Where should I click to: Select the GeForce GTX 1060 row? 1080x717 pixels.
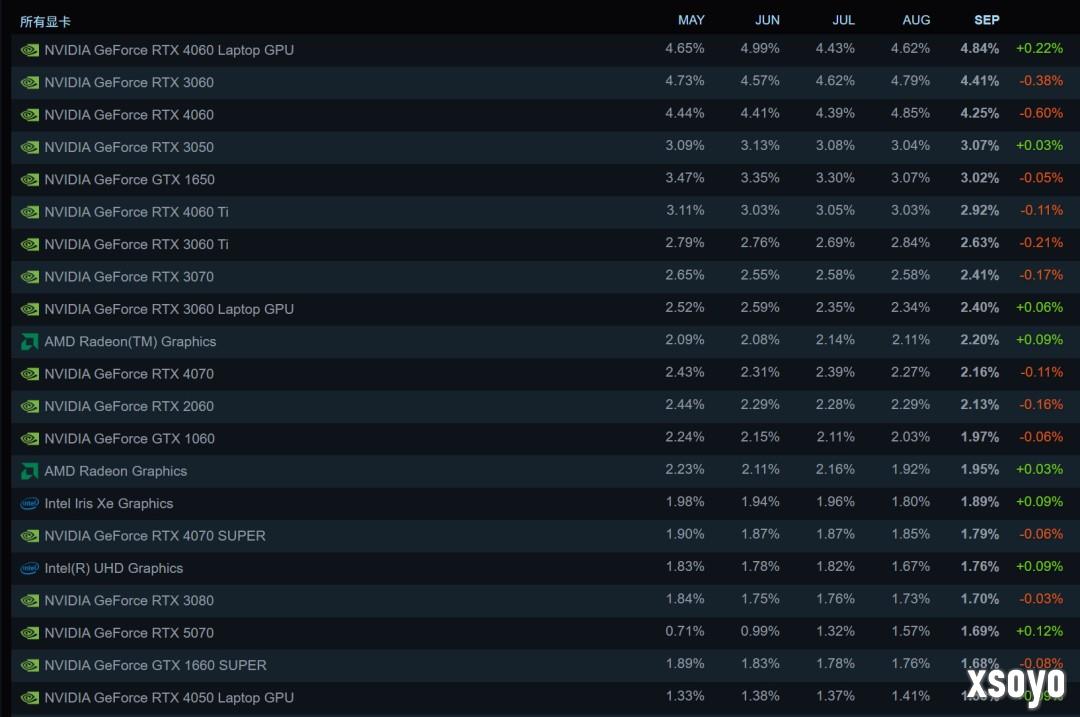click(x=128, y=438)
